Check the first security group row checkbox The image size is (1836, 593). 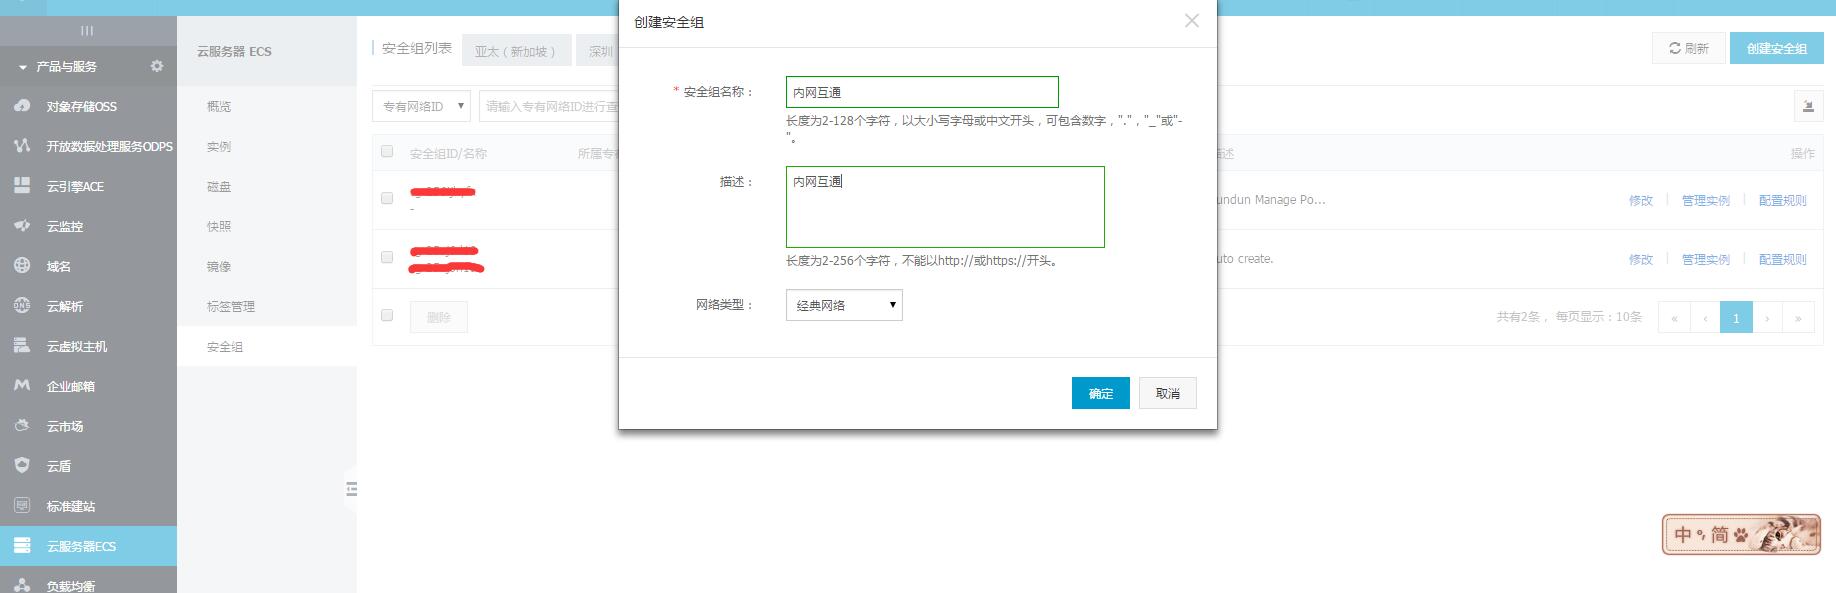tap(387, 198)
